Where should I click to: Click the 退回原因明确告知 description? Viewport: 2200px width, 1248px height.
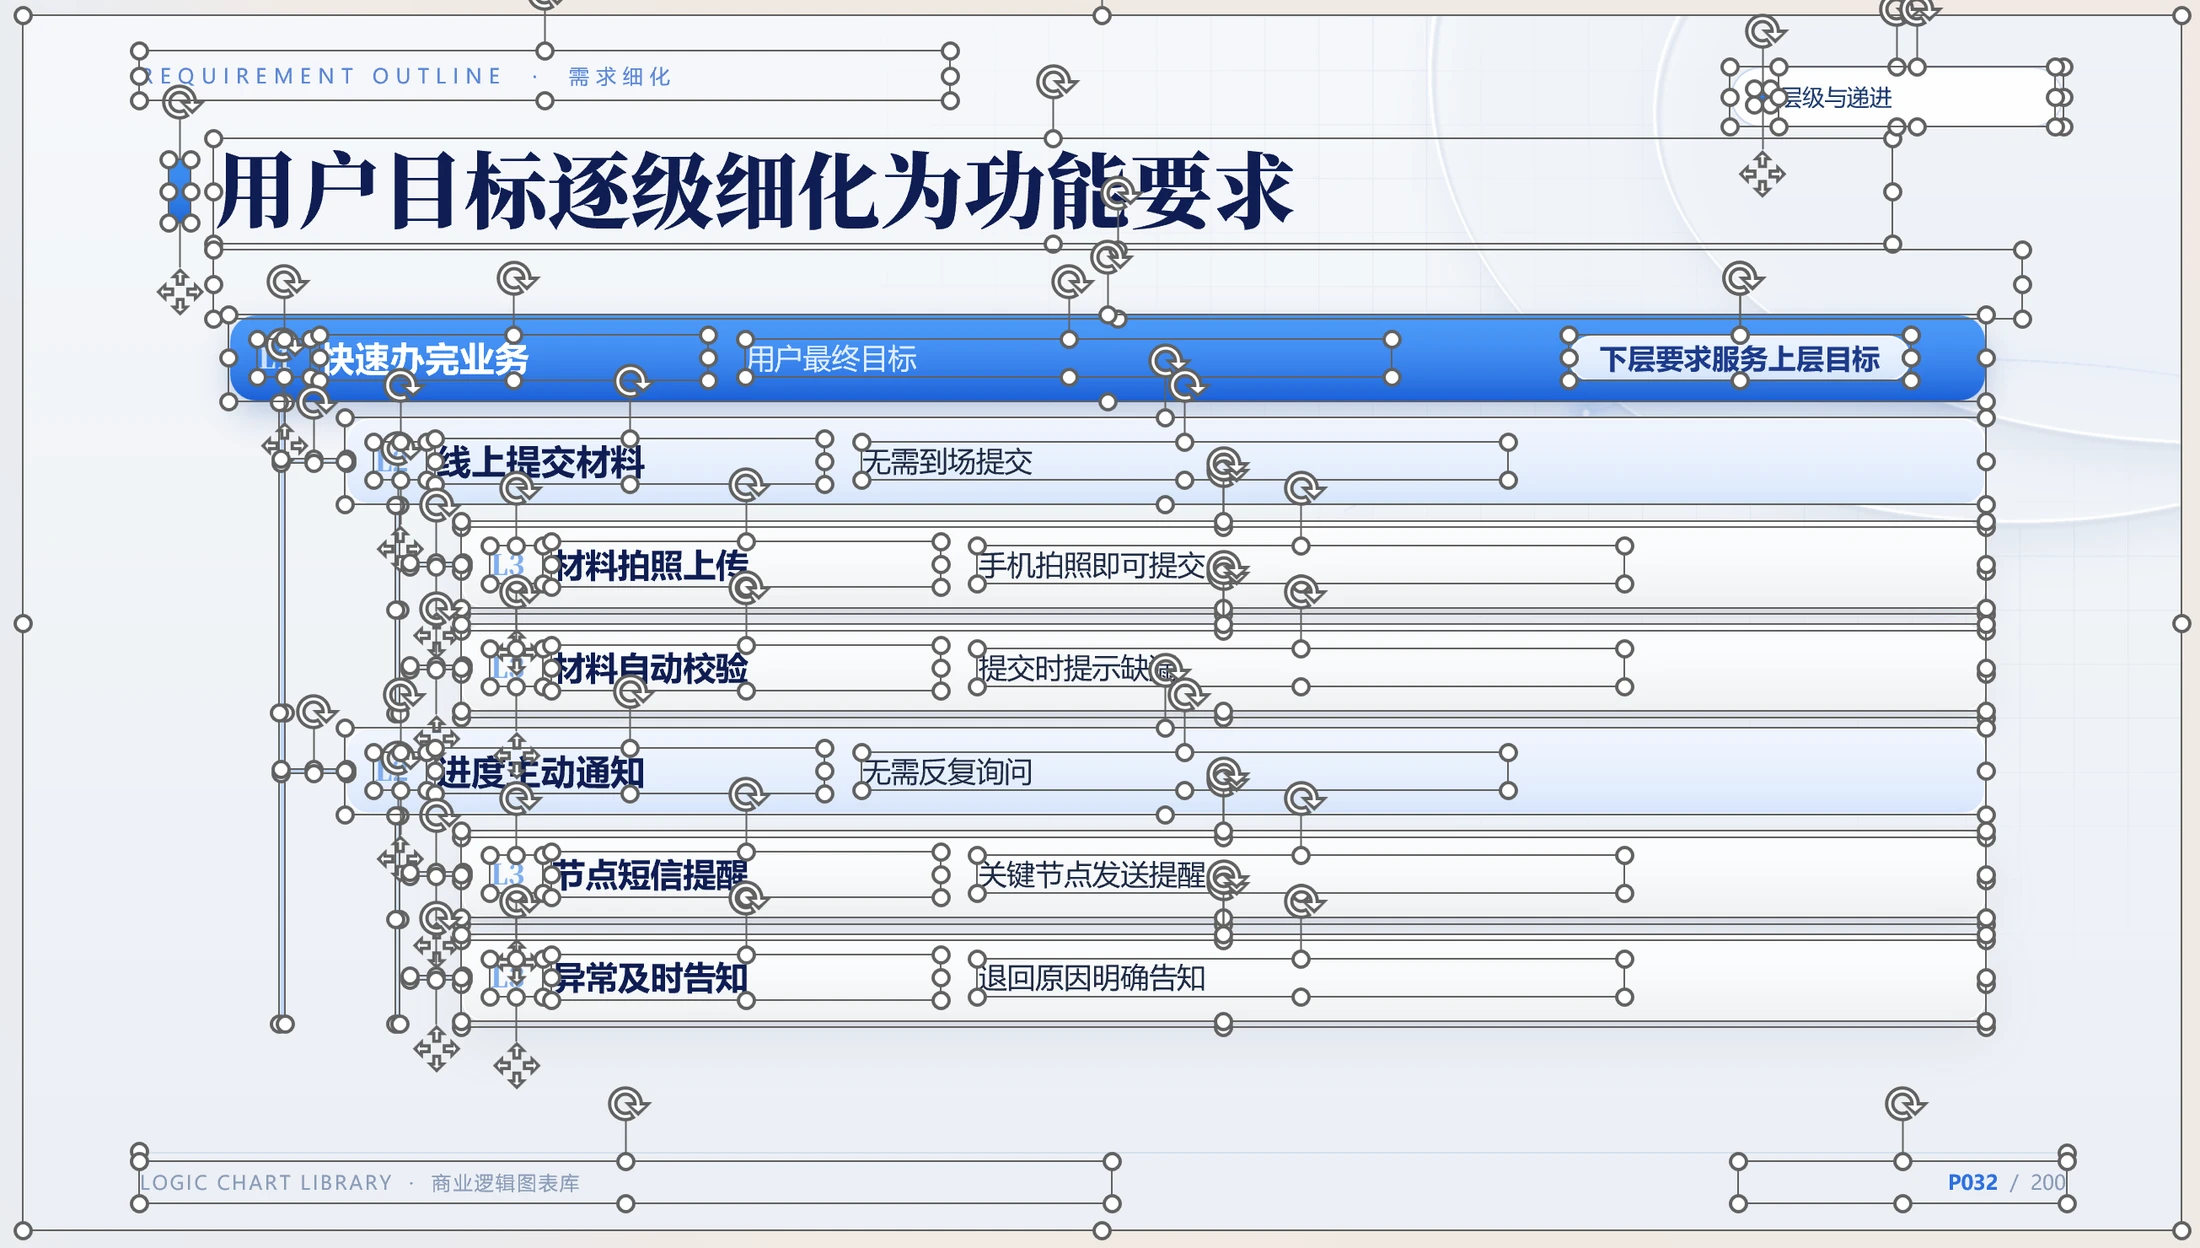click(1092, 978)
